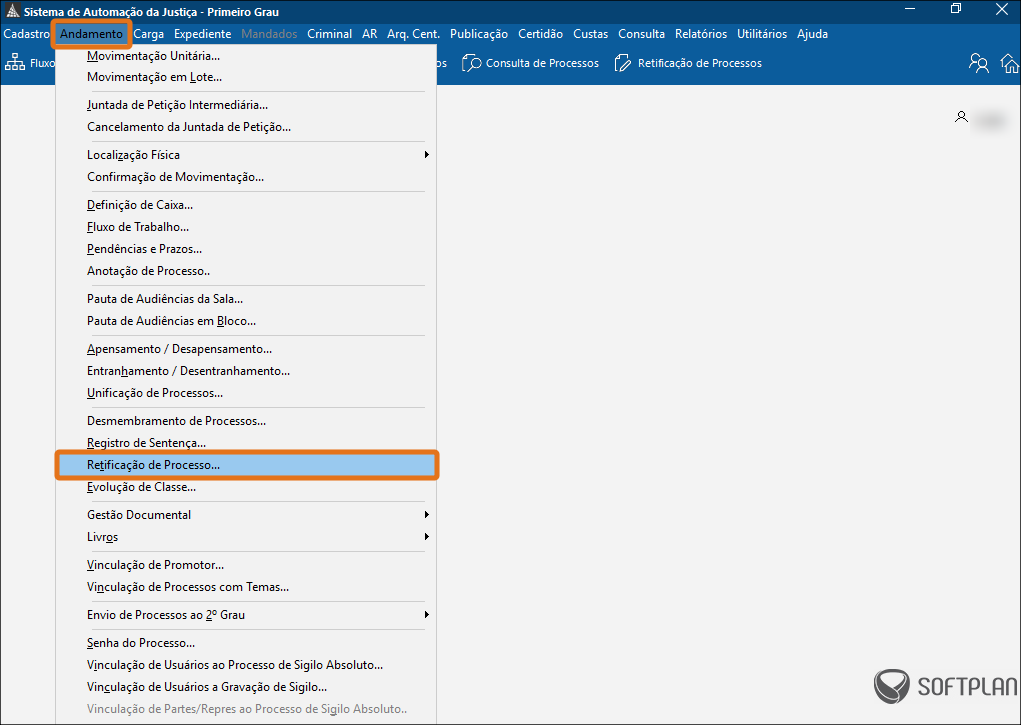Select Vinculação de Processos com Temas
The height and width of the screenshot is (725, 1021).
point(246,587)
